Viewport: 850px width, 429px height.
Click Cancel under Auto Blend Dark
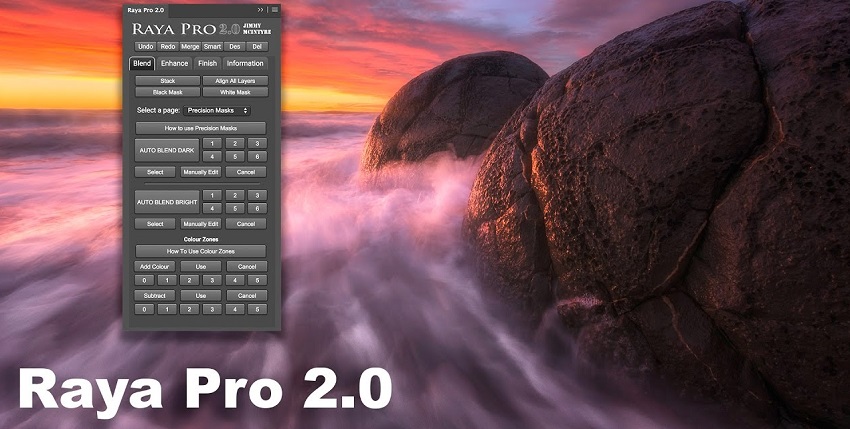[246, 172]
